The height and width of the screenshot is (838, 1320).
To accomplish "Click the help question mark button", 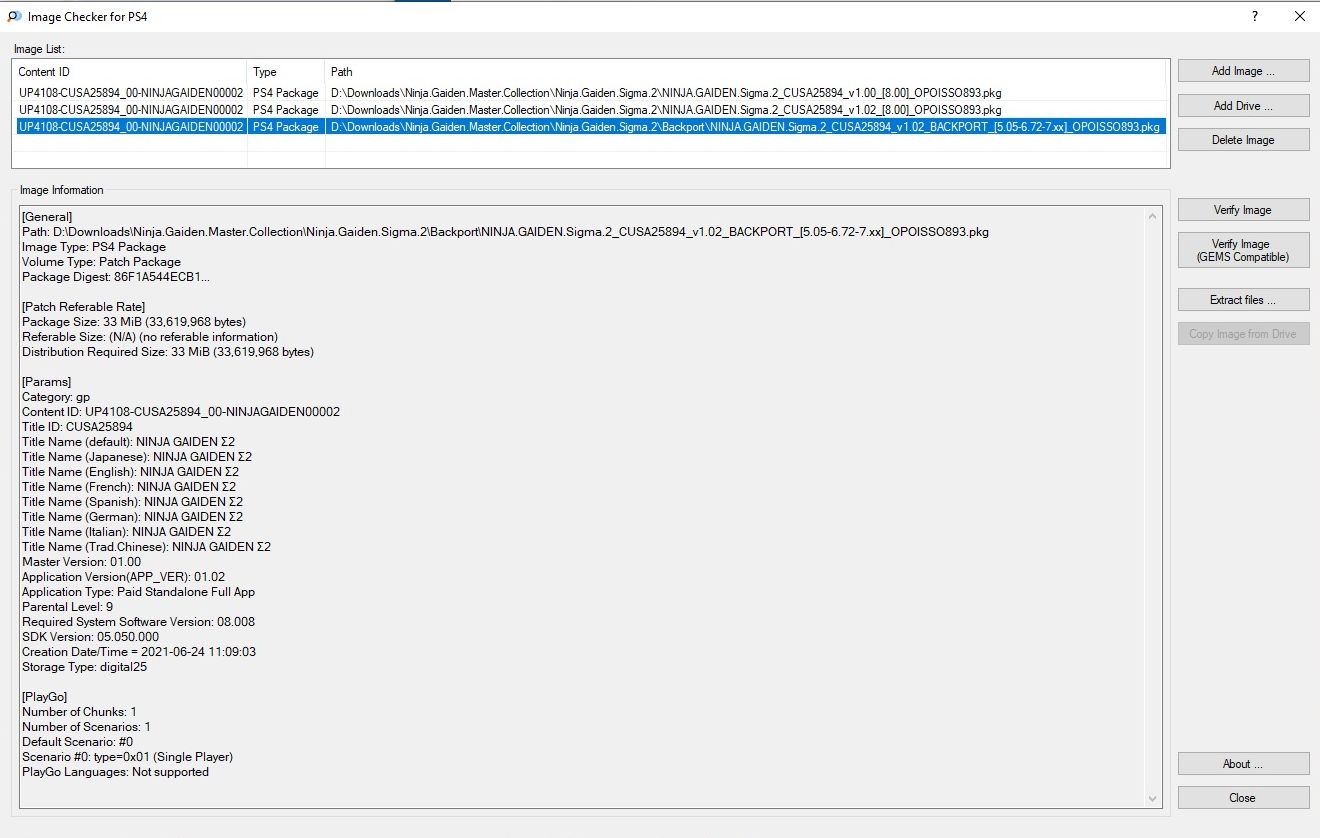I will click(1254, 17).
